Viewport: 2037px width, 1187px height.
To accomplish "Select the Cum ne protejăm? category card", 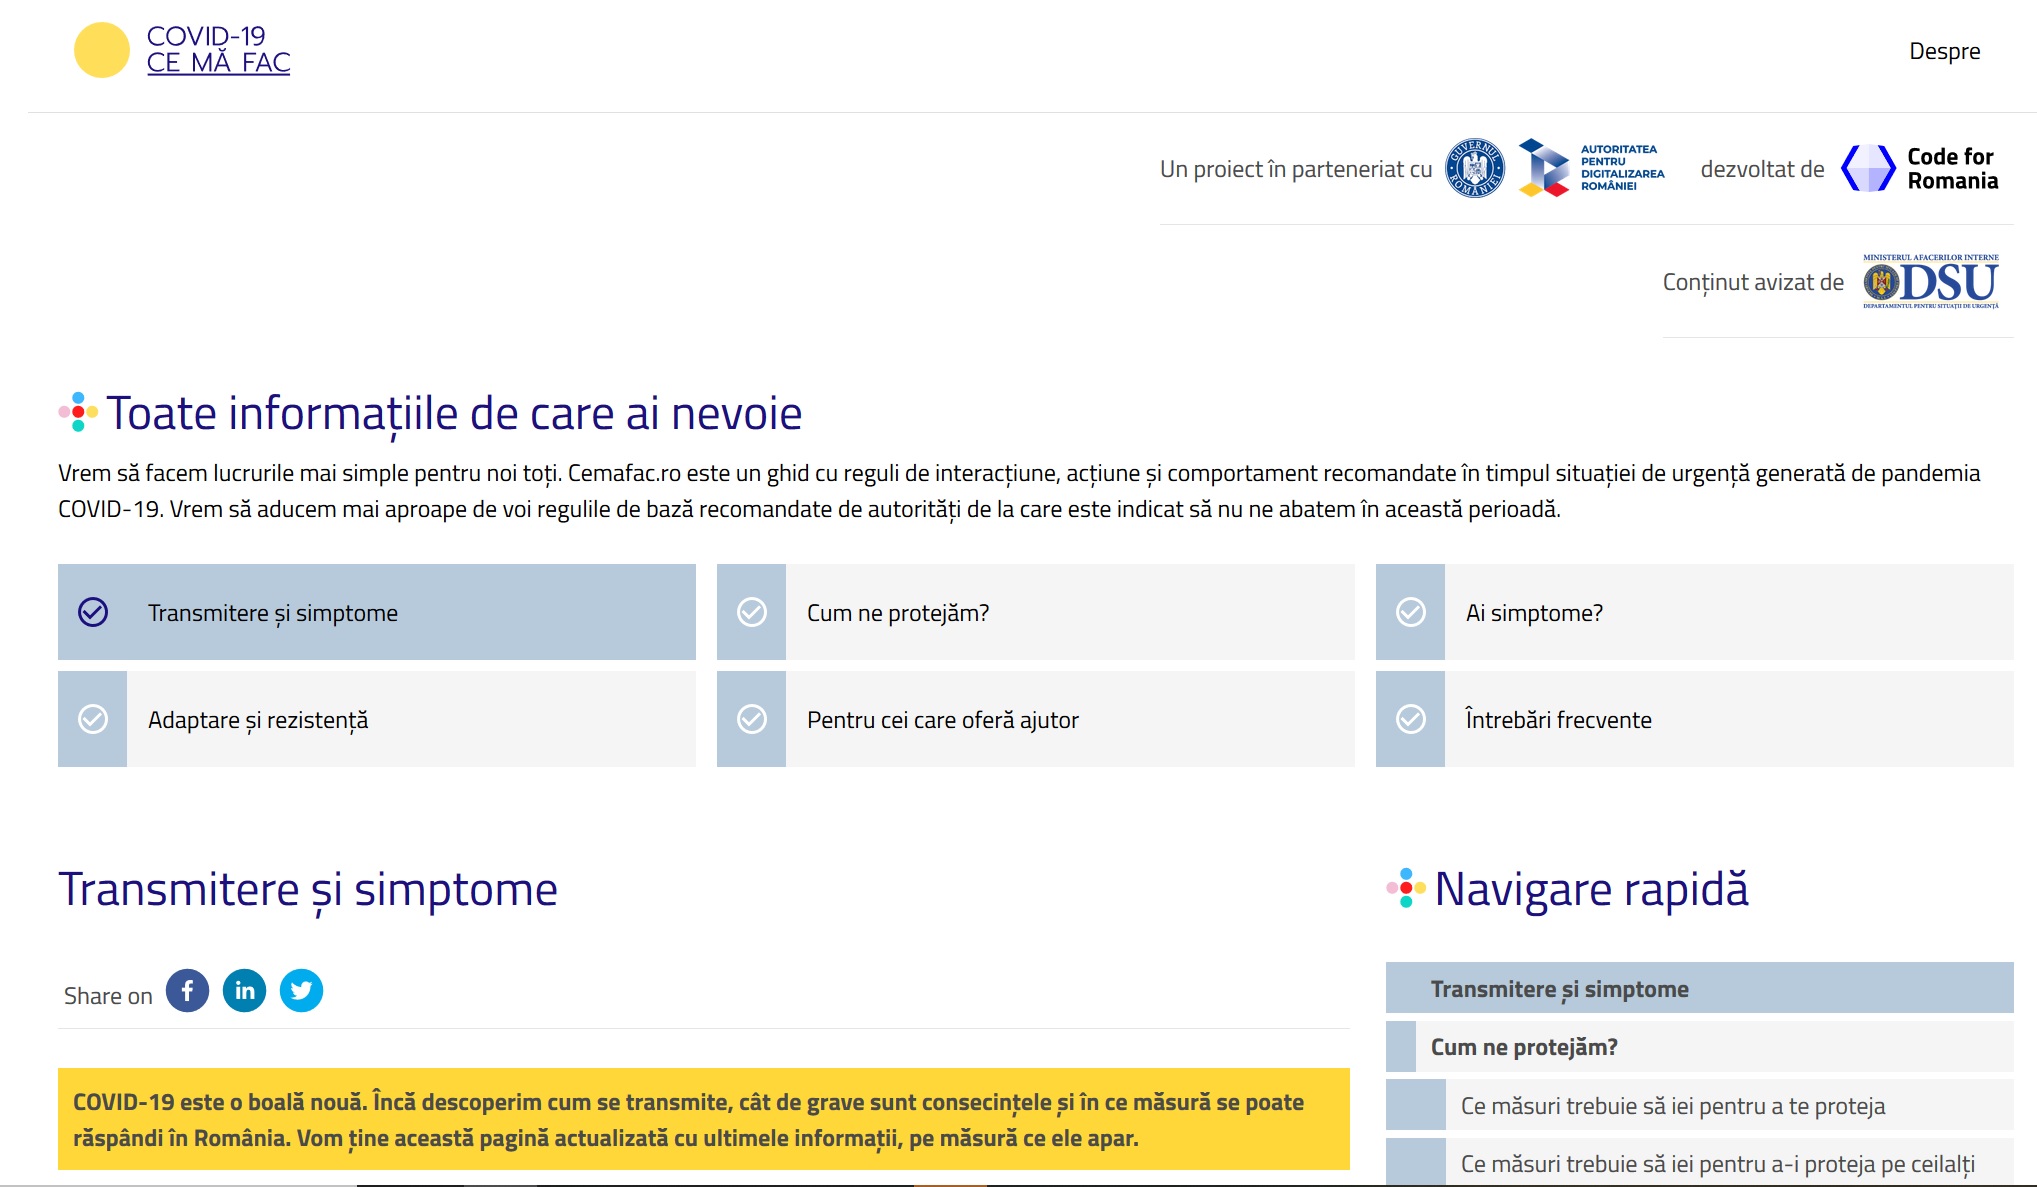I will 1036,612.
